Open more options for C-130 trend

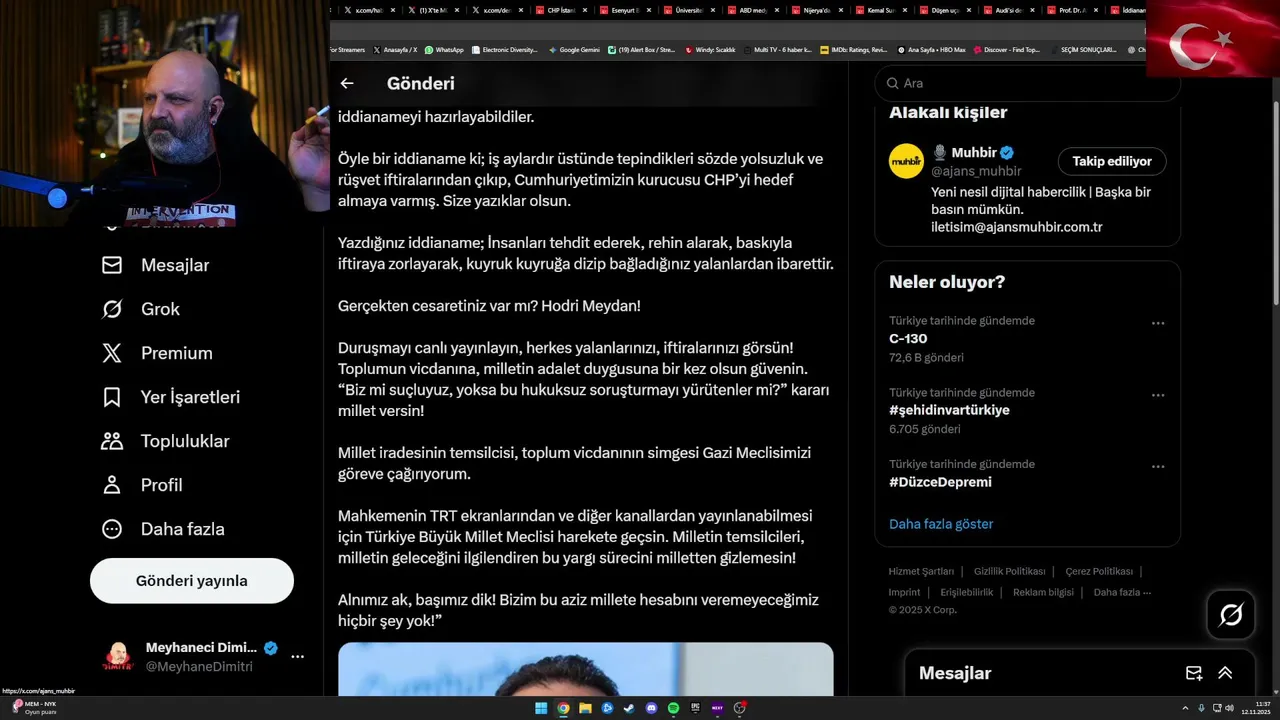coord(1158,323)
